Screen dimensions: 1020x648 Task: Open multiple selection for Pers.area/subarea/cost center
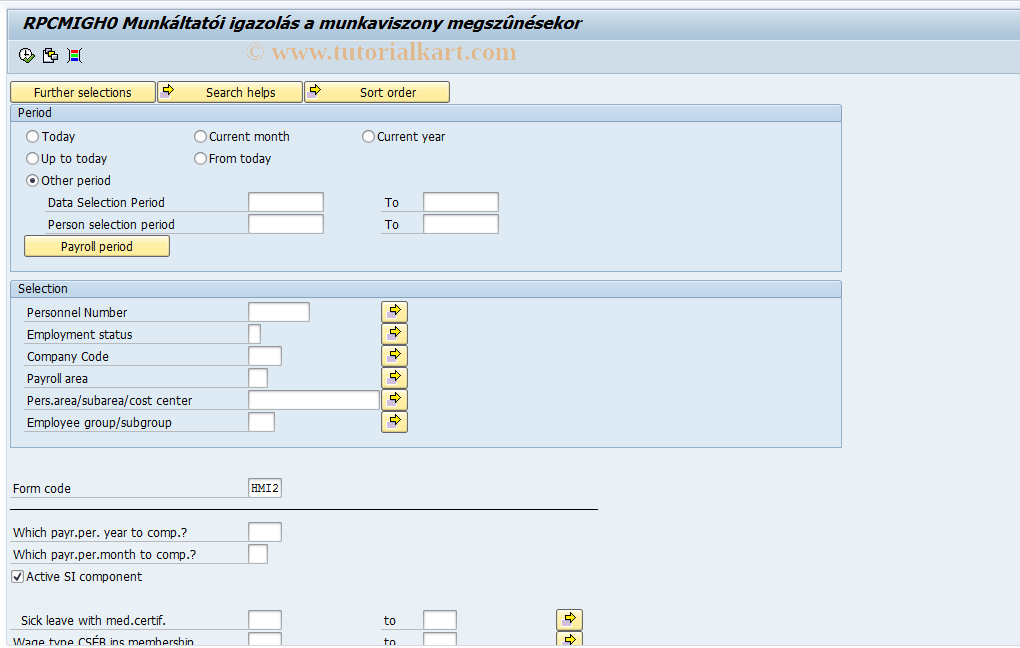coord(394,399)
